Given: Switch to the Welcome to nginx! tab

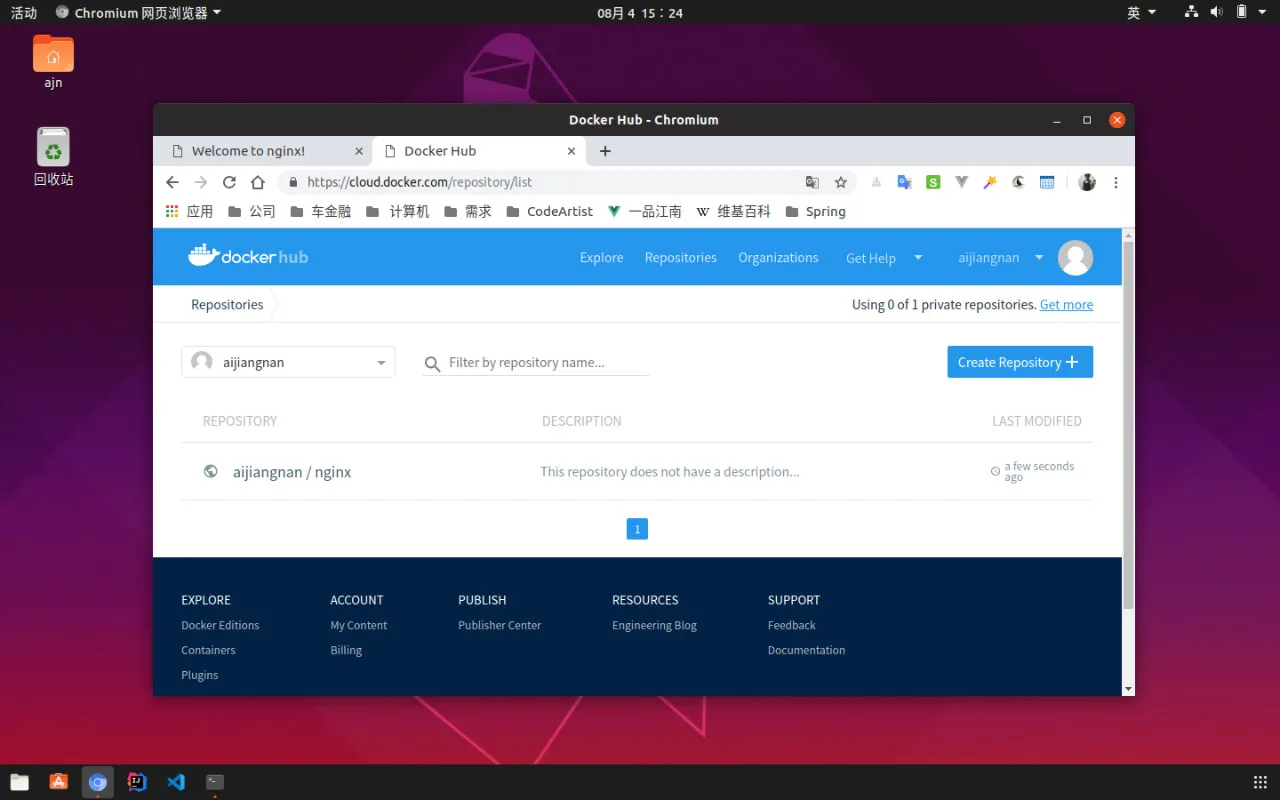Looking at the screenshot, I should click(264, 151).
